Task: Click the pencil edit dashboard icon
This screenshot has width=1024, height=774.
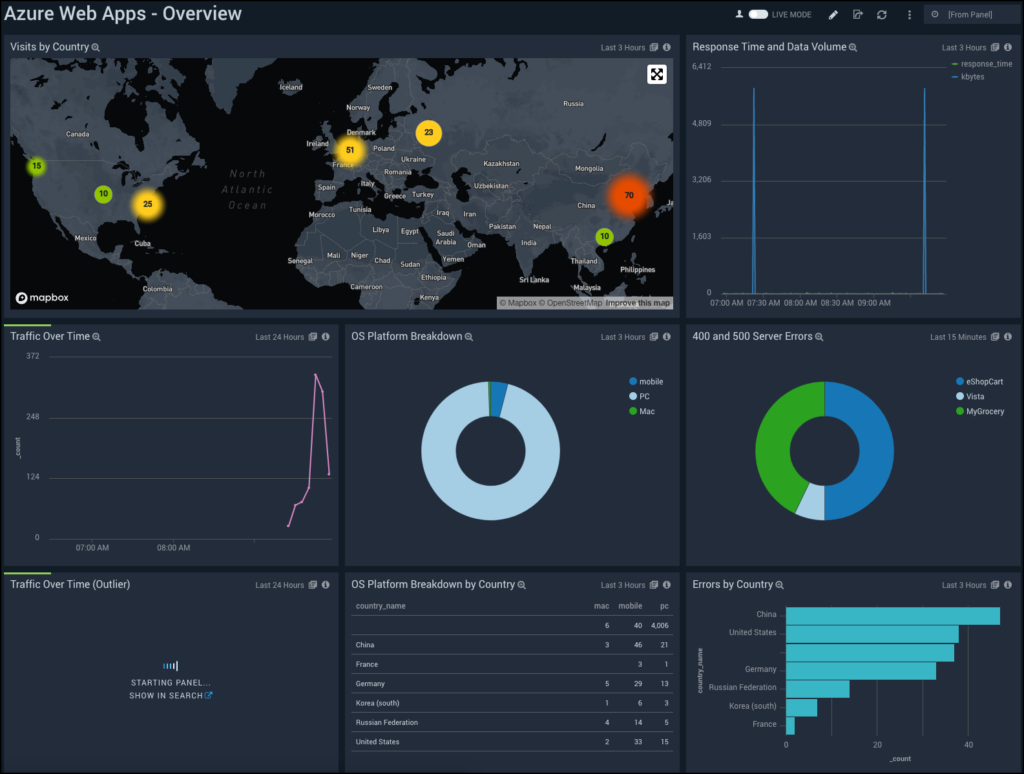Action: (833, 15)
